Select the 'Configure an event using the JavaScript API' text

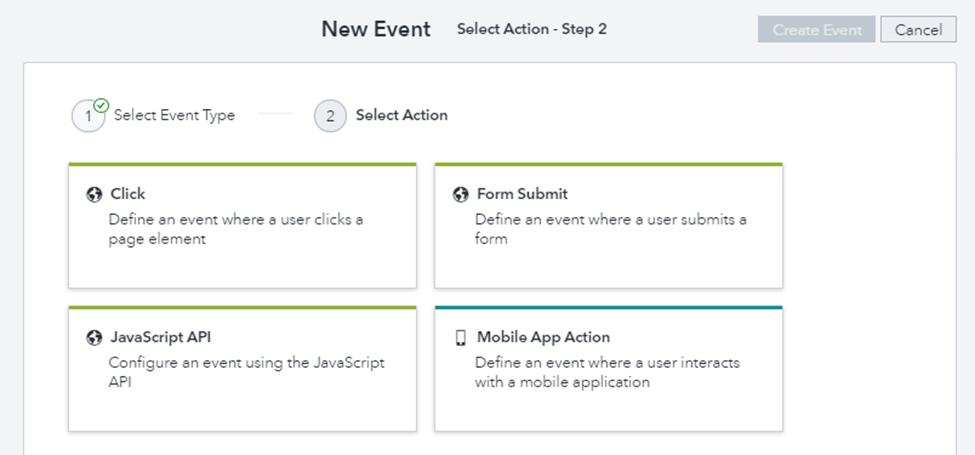(x=246, y=372)
